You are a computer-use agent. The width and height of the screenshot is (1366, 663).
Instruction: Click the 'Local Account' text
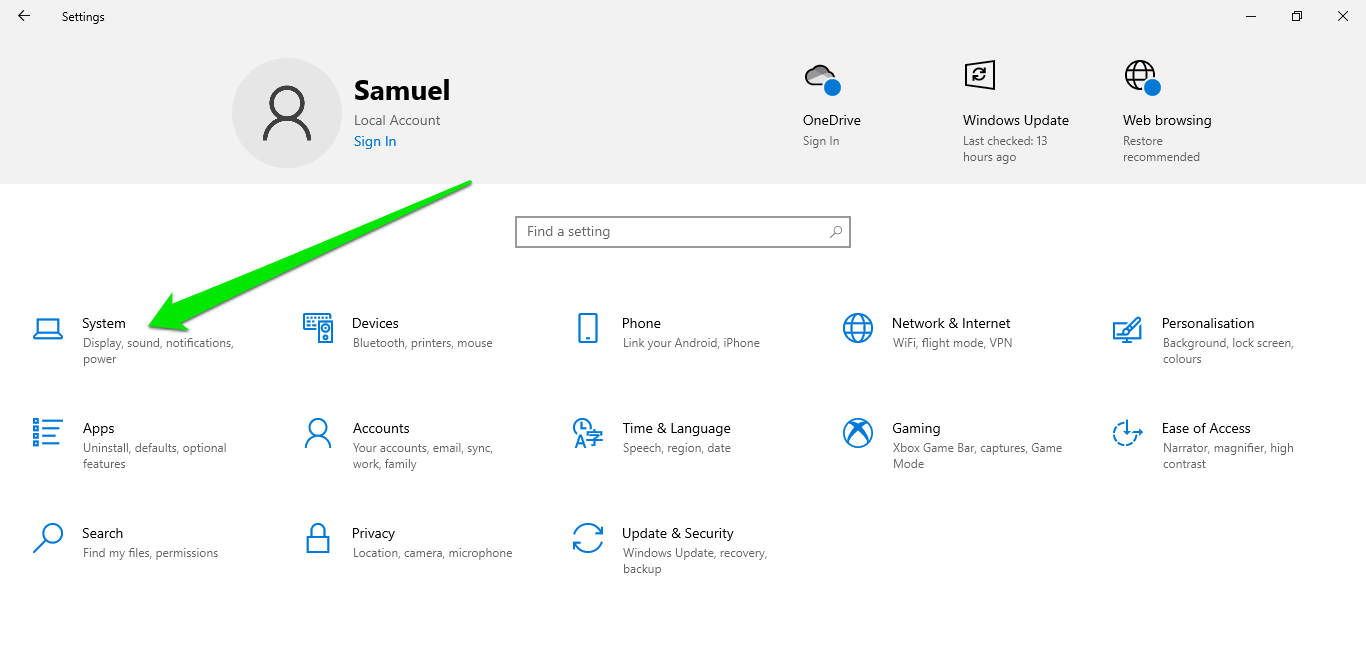click(397, 120)
